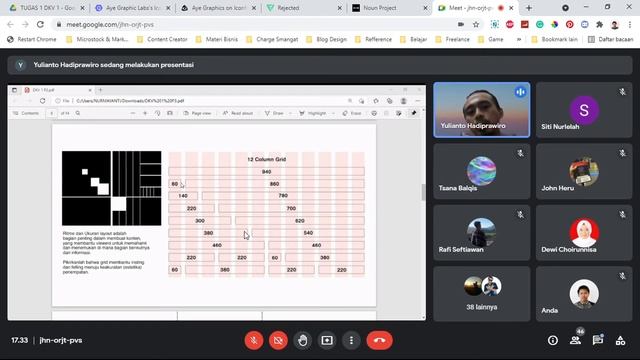This screenshot has height=360, width=640.
Task: Open Belajar bookmark folder
Action: point(413,39)
